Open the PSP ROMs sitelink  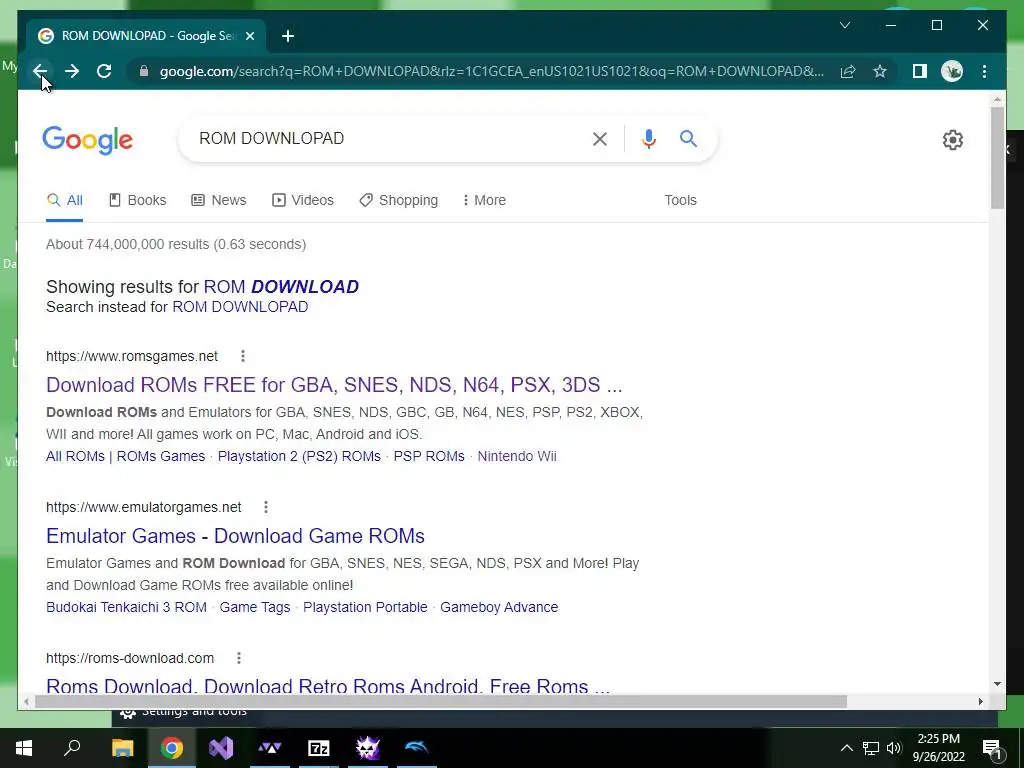click(429, 456)
